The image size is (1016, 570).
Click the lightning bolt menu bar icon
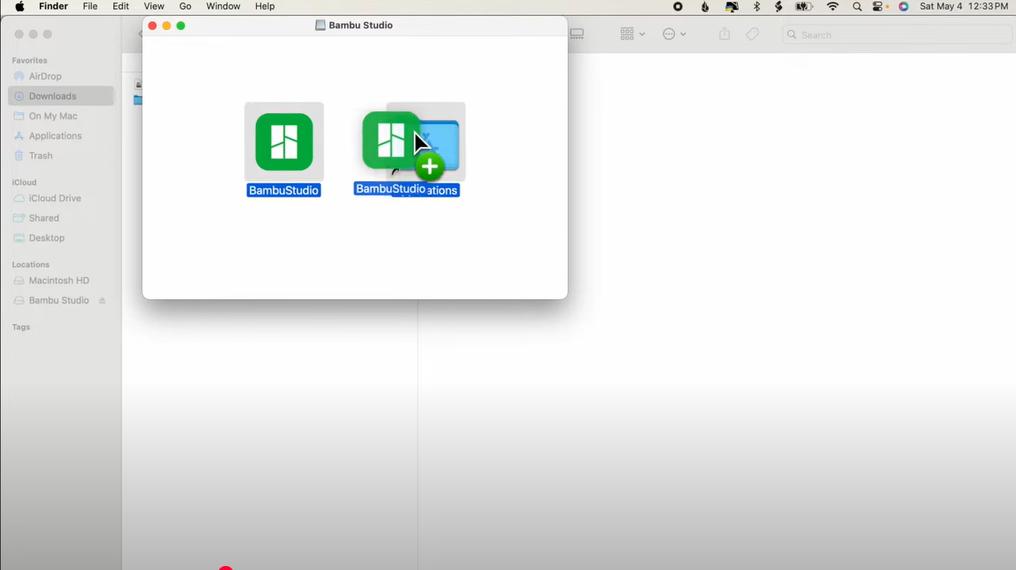[778, 6]
